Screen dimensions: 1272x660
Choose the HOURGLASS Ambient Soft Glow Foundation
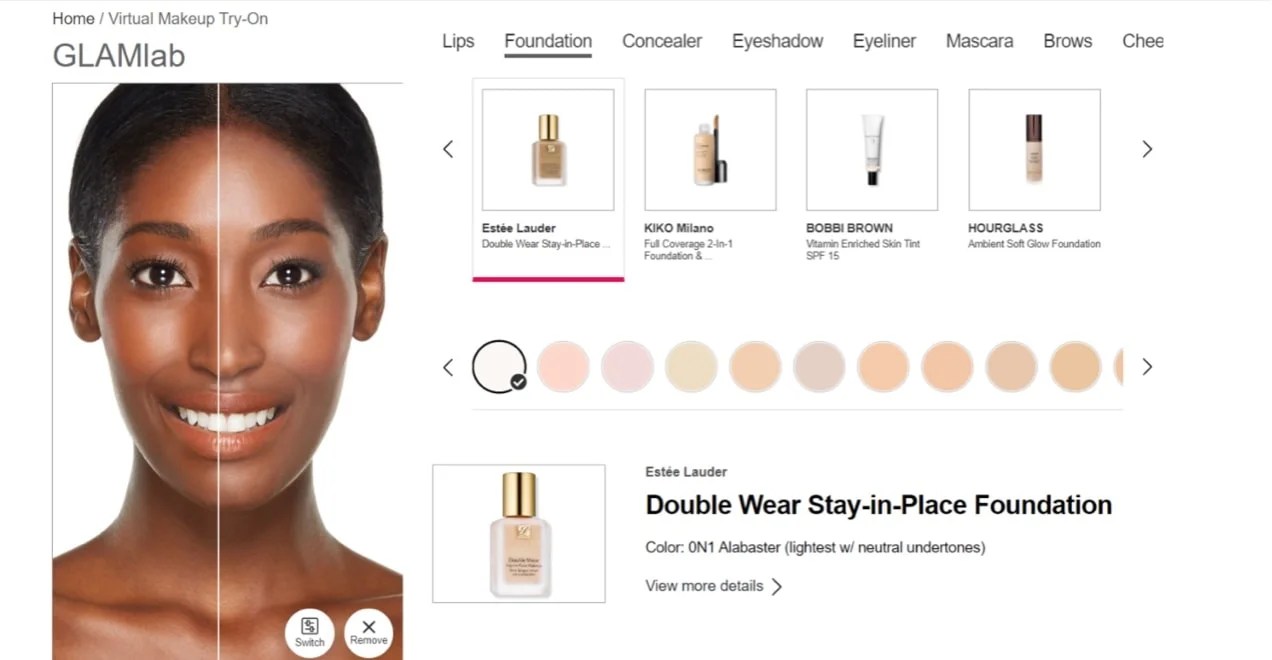coord(1034,150)
